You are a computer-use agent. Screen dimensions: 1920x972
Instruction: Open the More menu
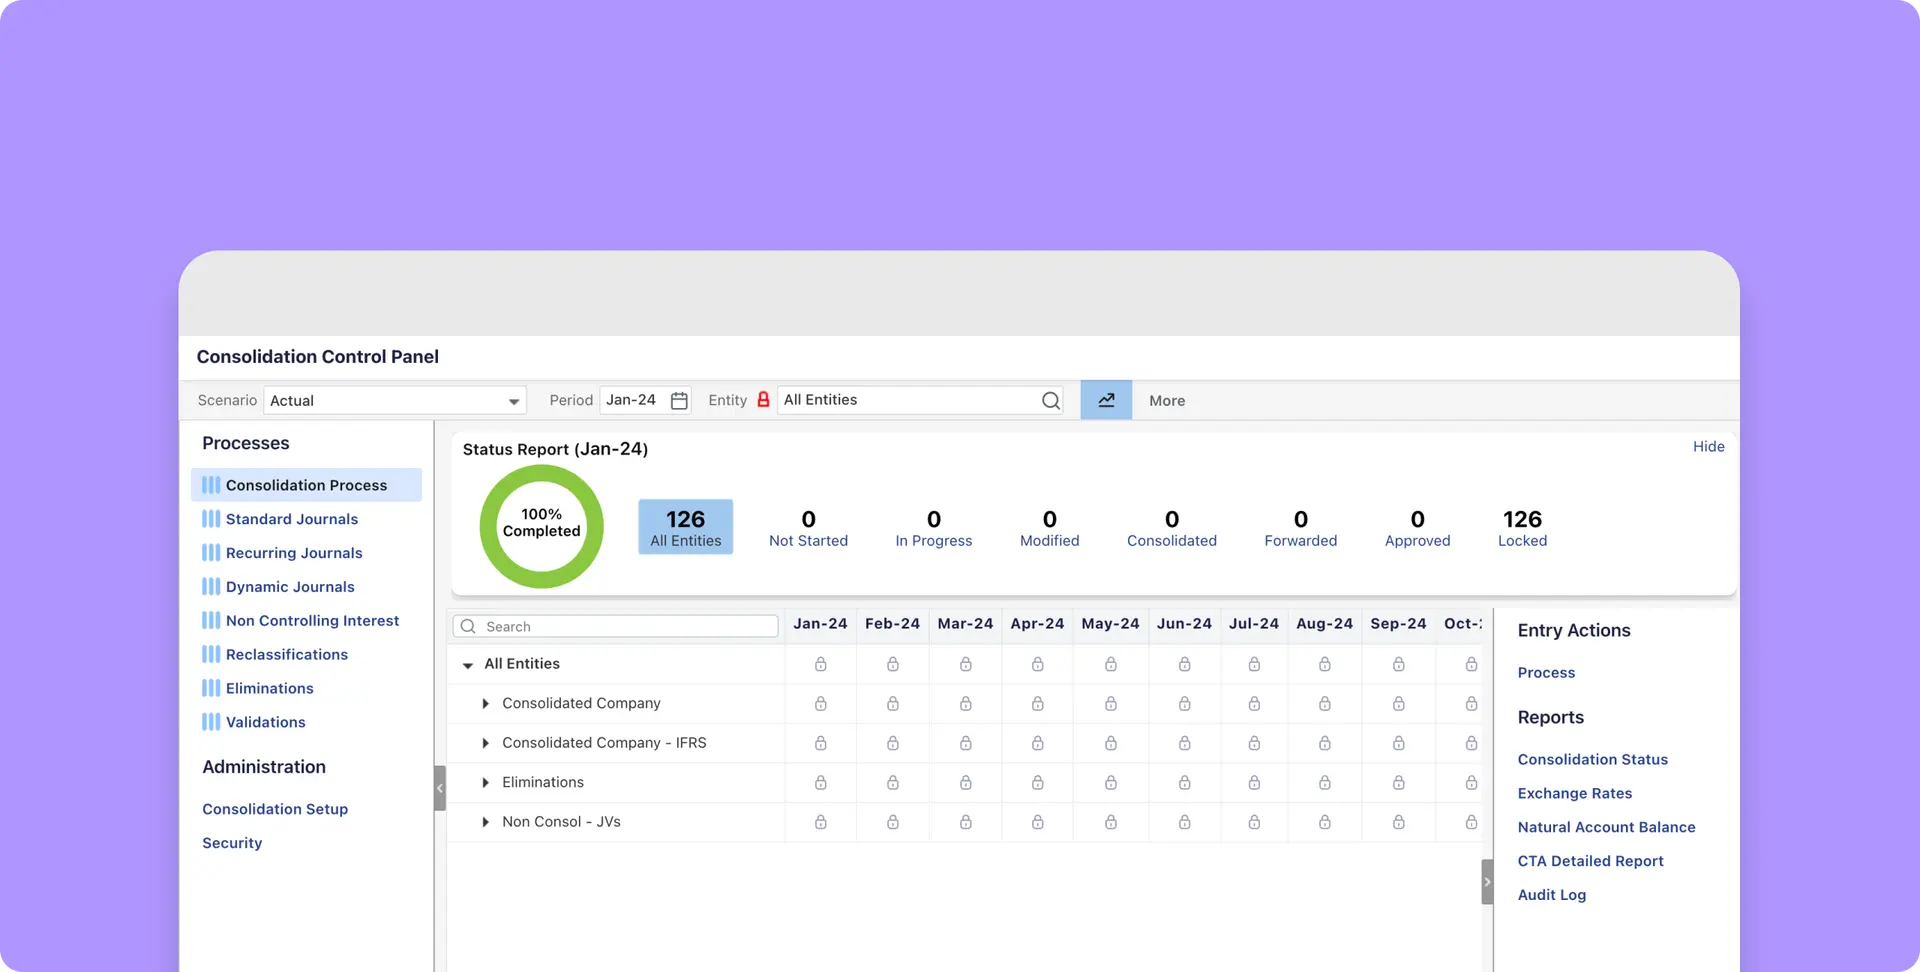pyautogui.click(x=1166, y=400)
